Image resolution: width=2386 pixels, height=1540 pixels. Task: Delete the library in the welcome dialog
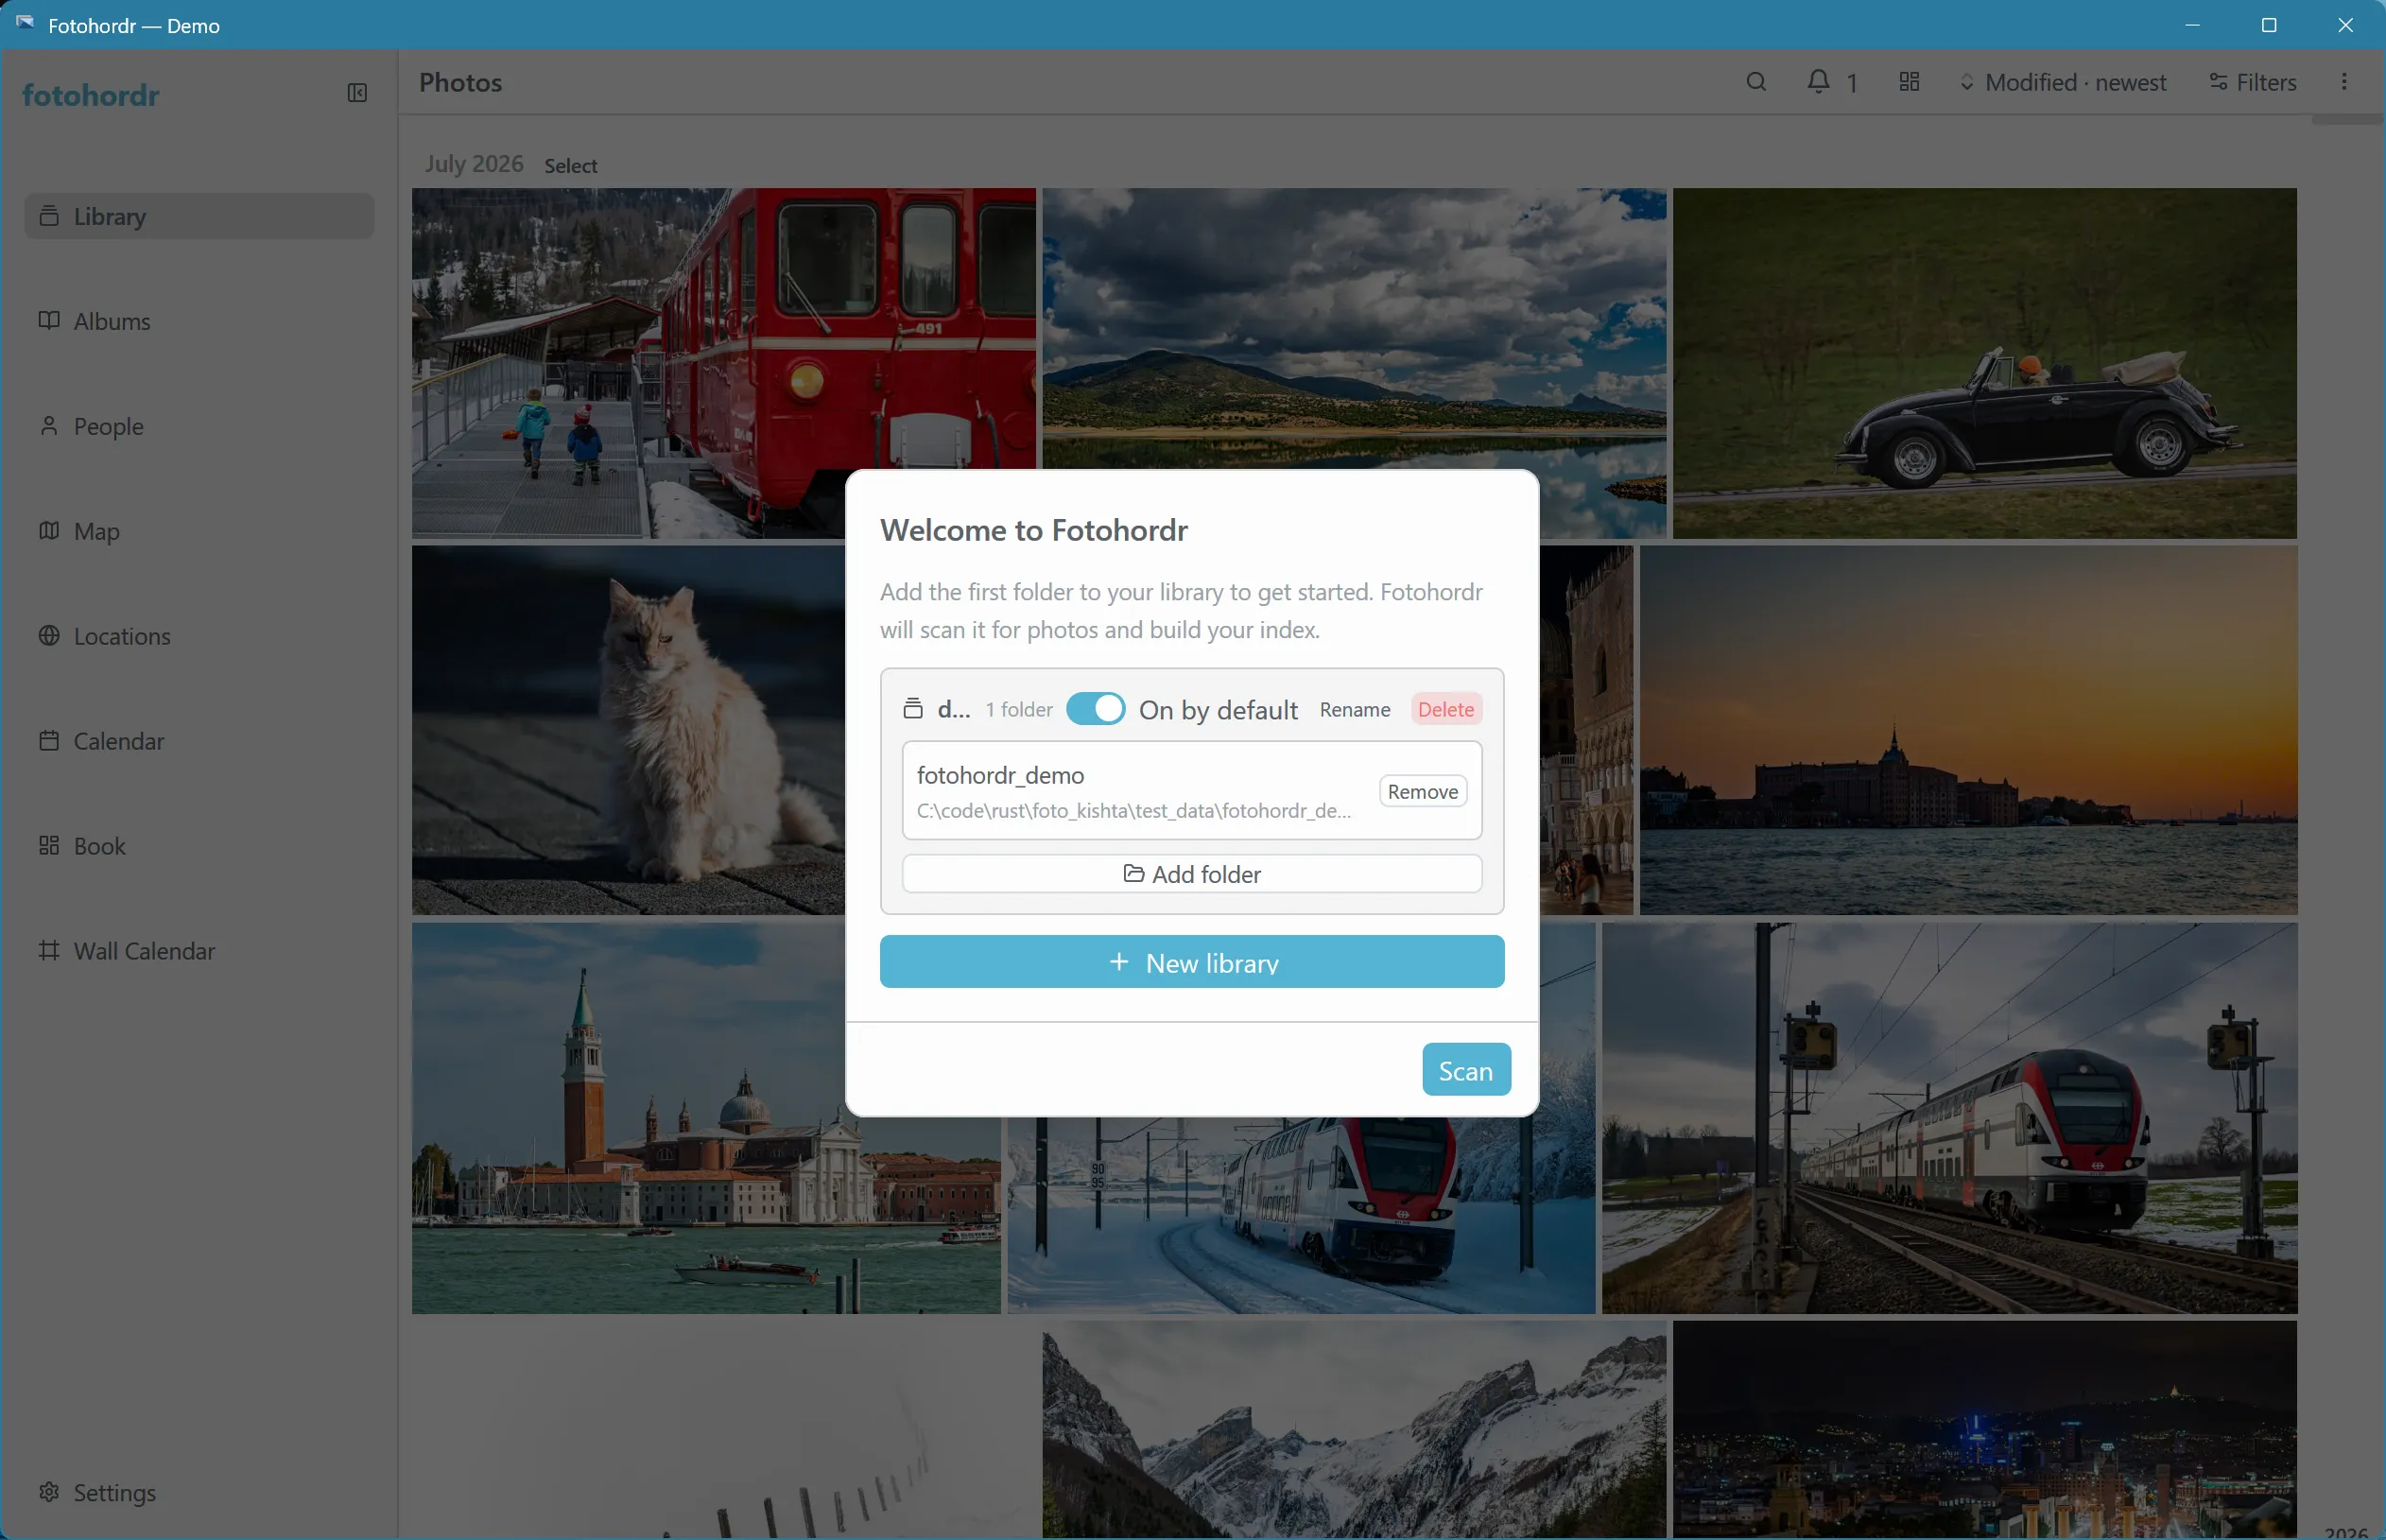tap(1445, 709)
